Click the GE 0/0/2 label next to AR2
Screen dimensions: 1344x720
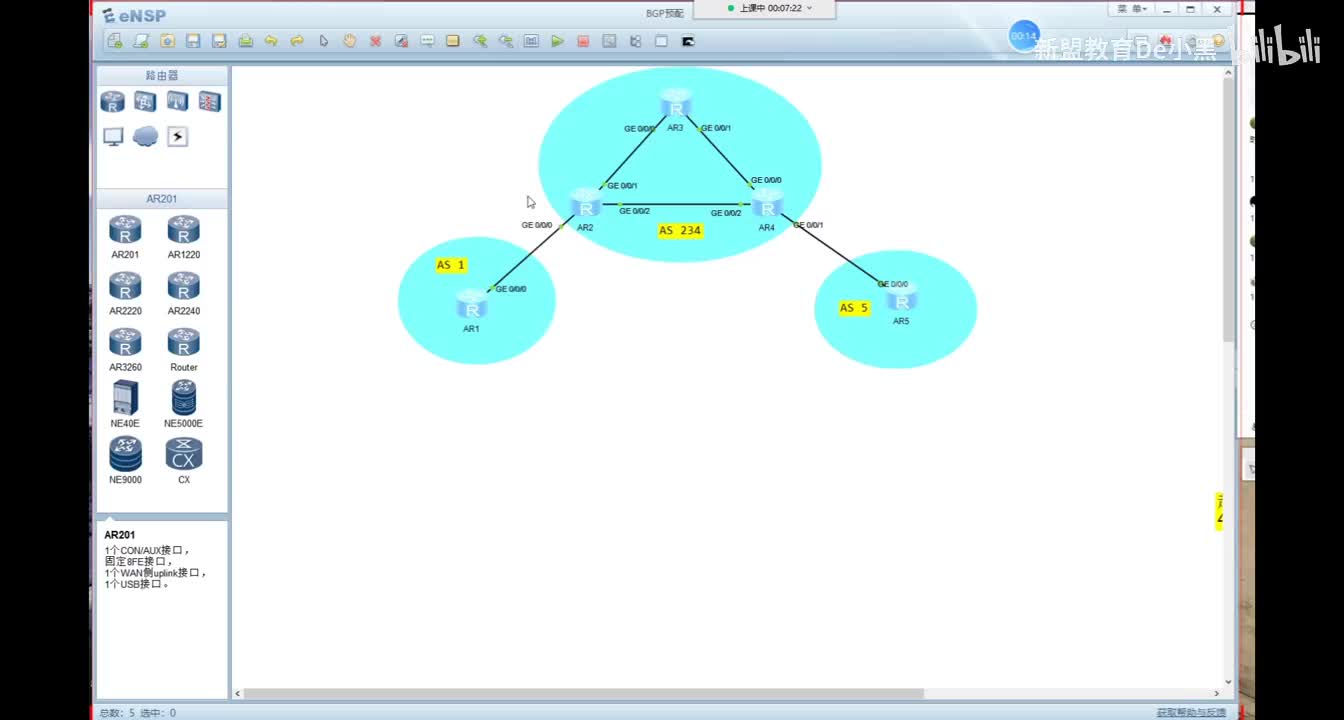click(634, 211)
